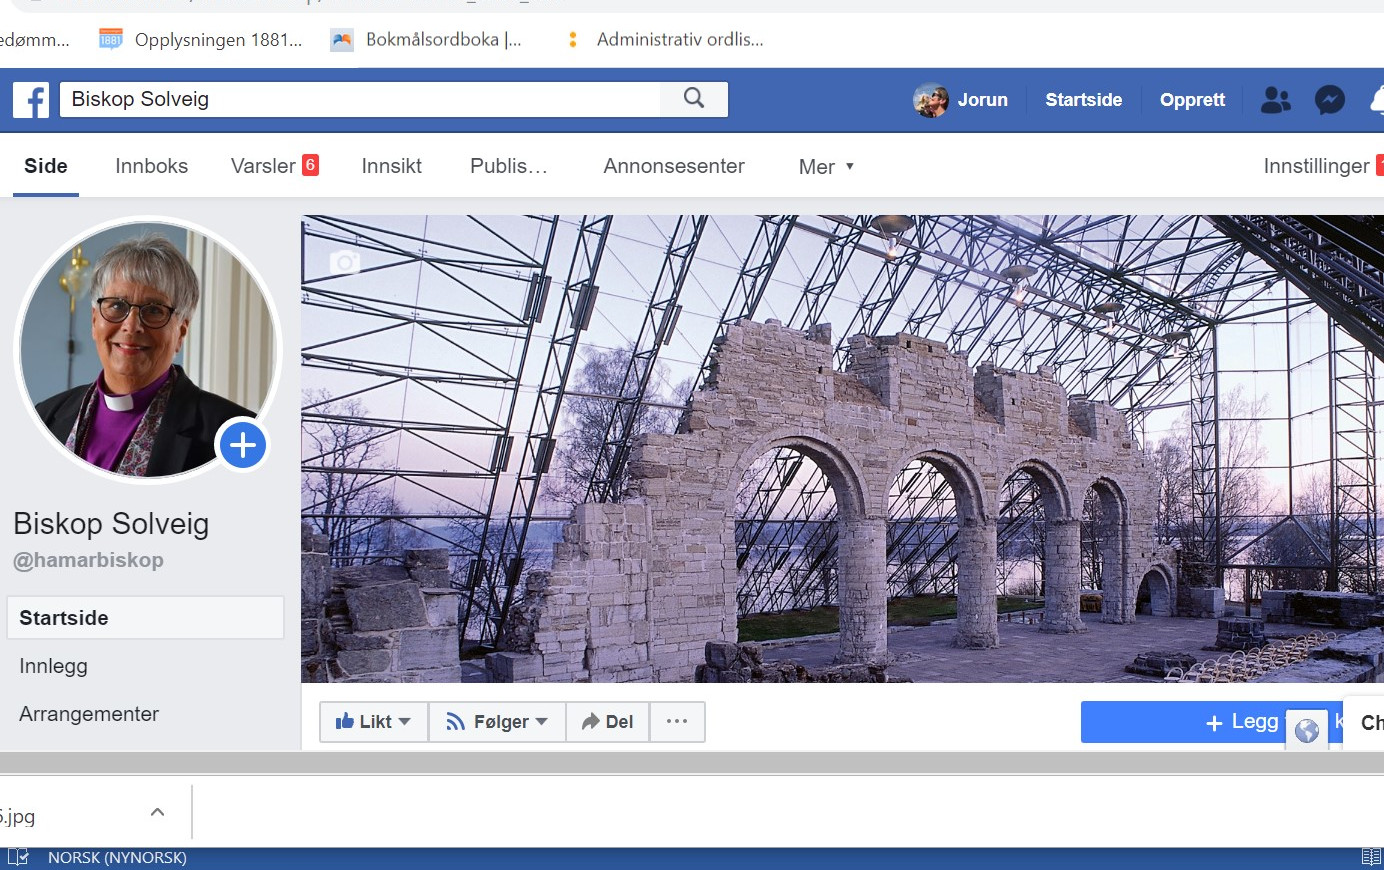Click the Del button
Viewport: 1384px width, 870px height.
pyautogui.click(x=607, y=721)
